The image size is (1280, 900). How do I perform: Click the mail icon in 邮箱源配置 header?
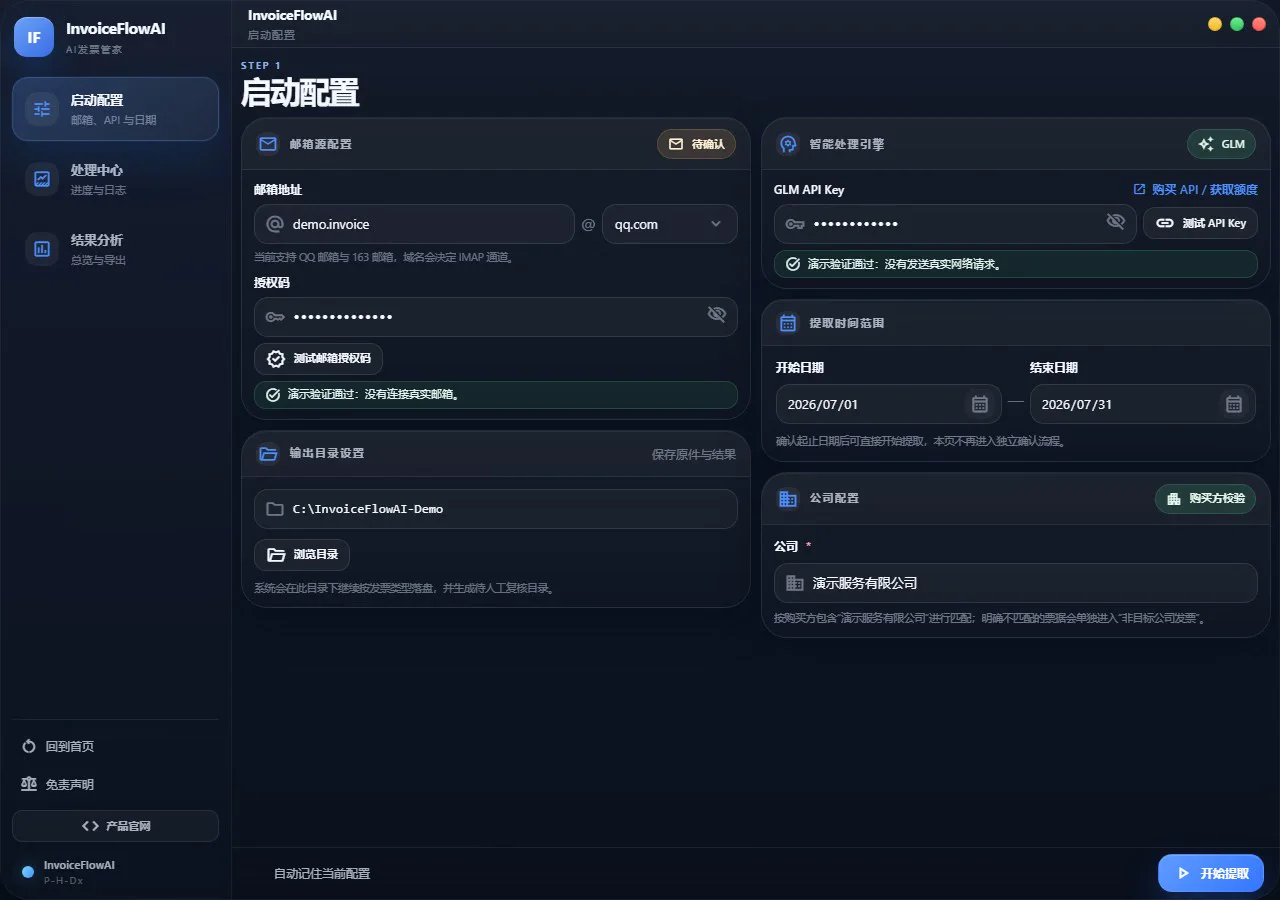pyautogui.click(x=268, y=144)
